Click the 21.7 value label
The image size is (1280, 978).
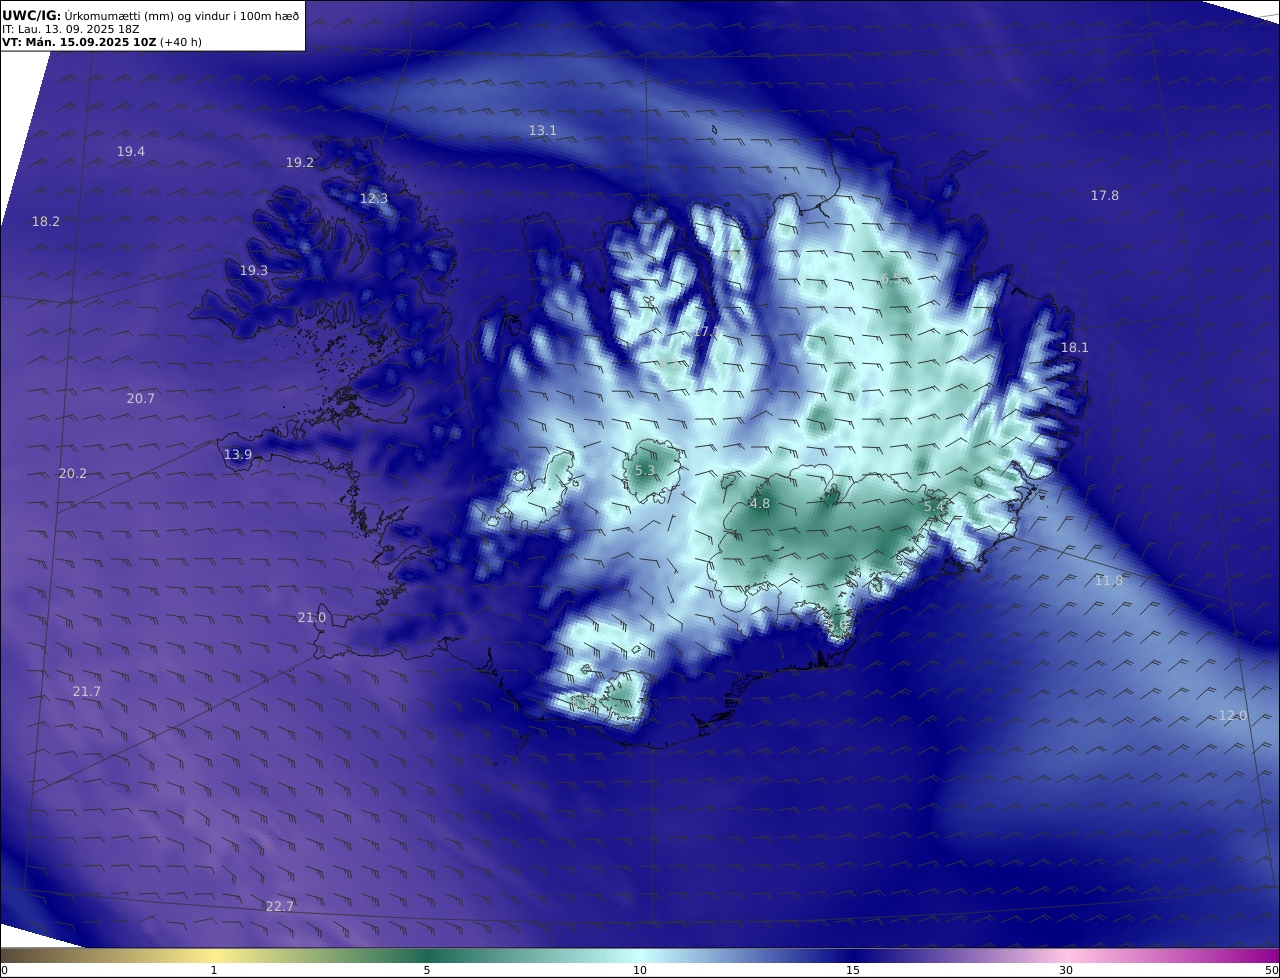click(x=87, y=692)
